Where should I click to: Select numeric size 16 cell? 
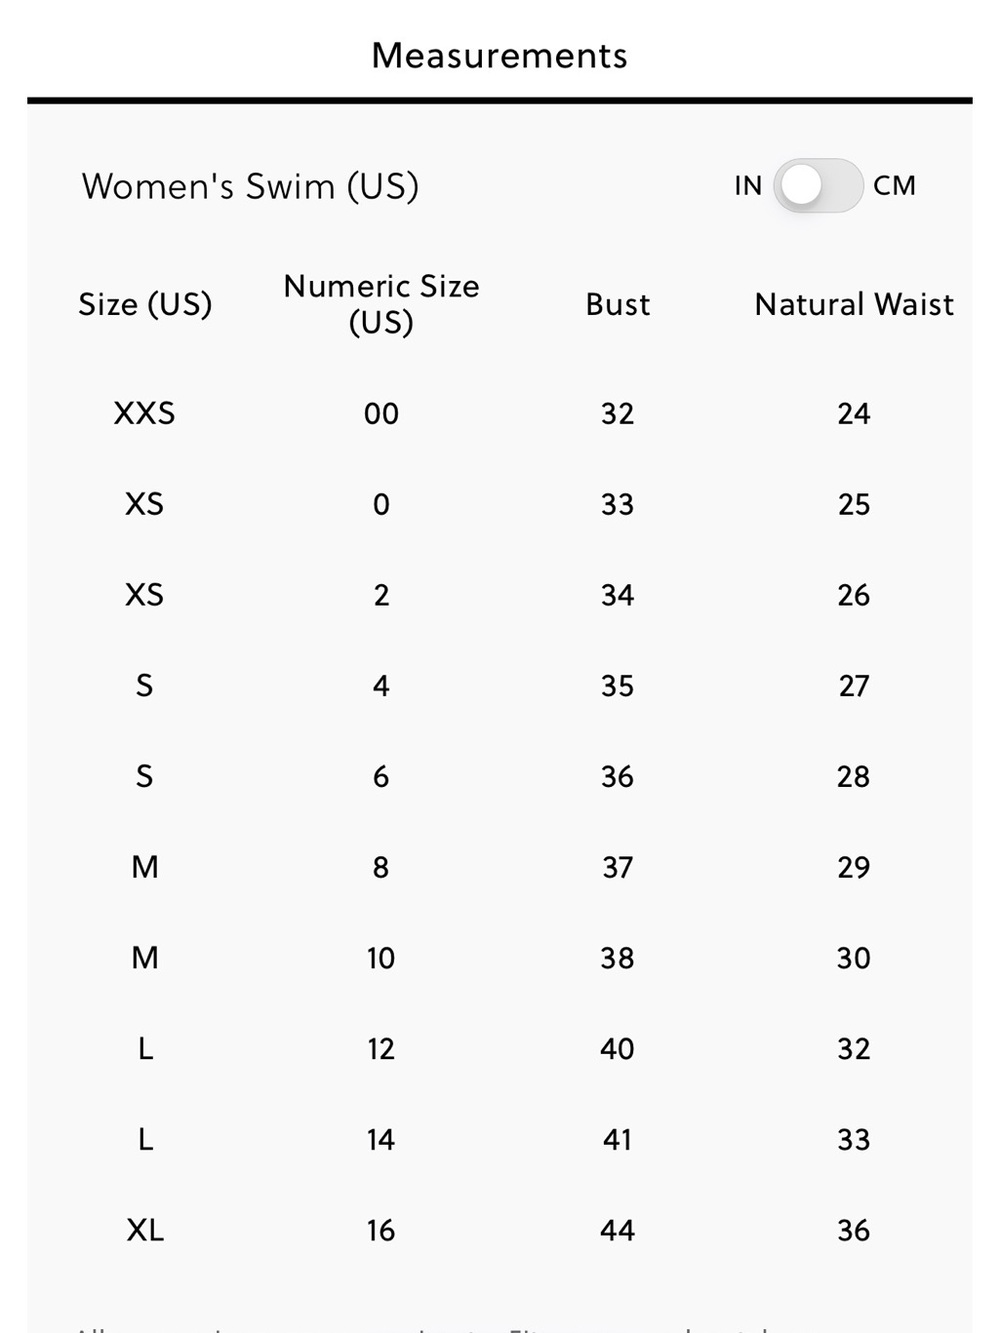point(381,1230)
